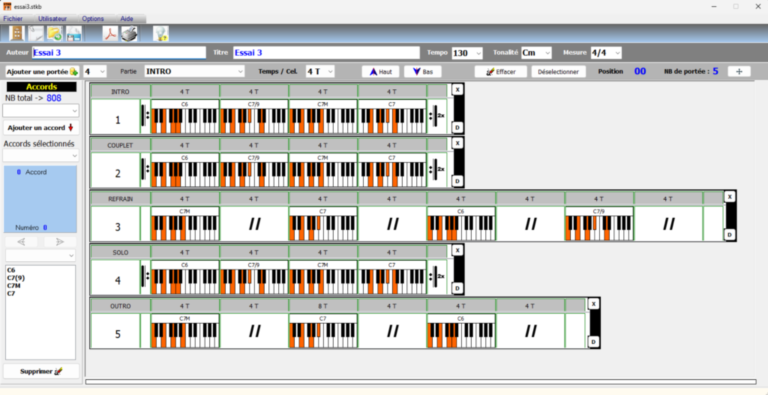Click the Bas button
Image resolution: width=768 pixels, height=395 pixels.
(423, 72)
